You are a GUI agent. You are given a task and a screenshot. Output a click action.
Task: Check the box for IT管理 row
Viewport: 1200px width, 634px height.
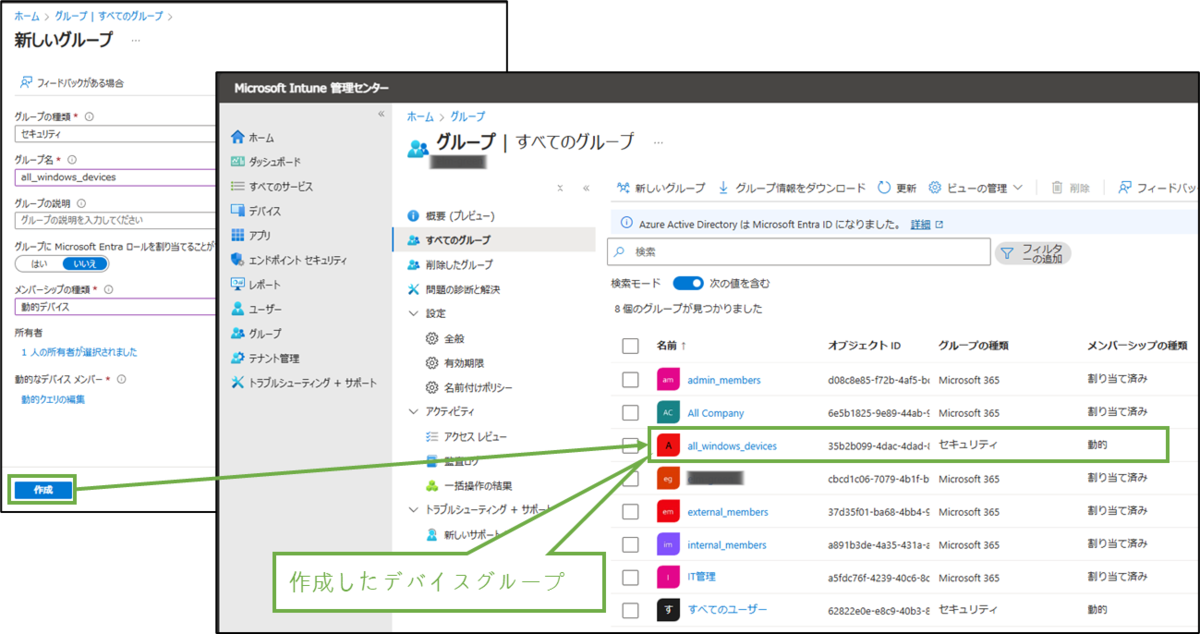[630, 577]
